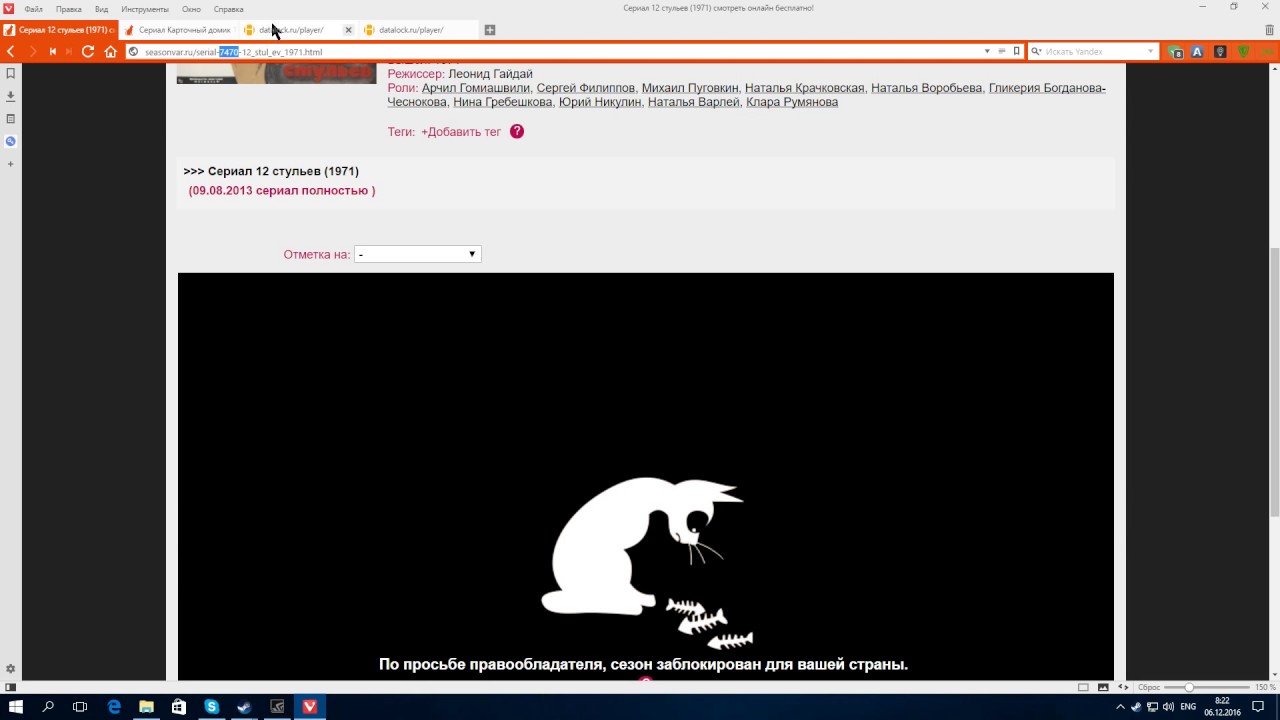The image size is (1280, 720).
Task: Open the Вид menu
Action: [x=102, y=9]
